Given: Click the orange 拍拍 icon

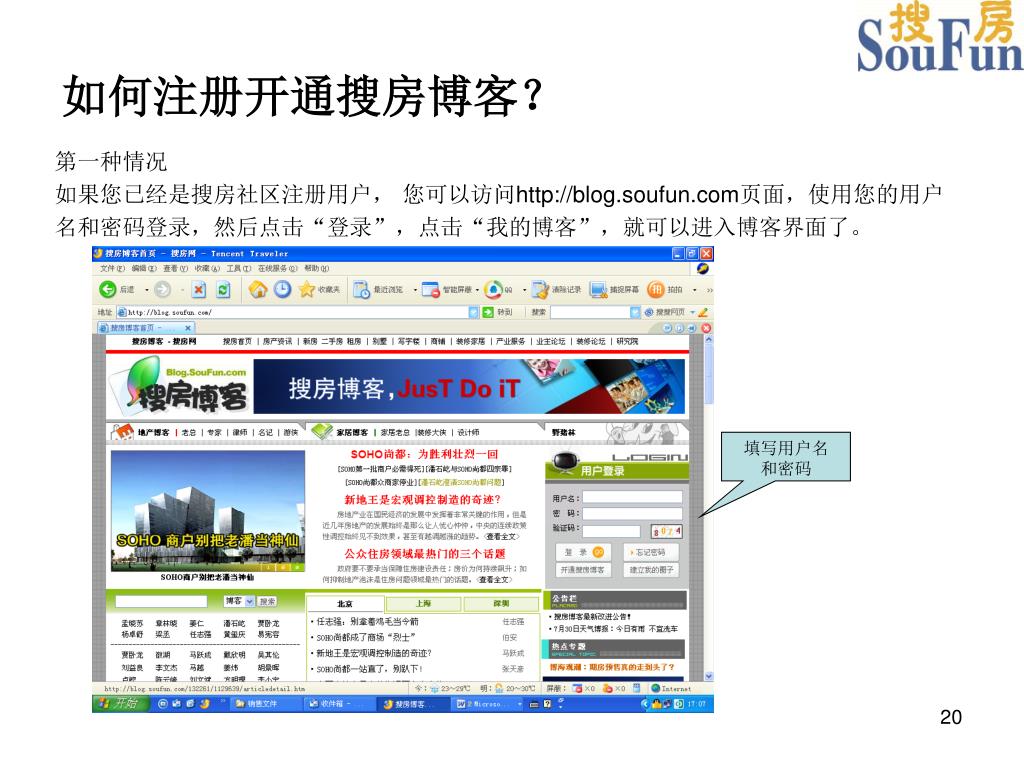Looking at the screenshot, I should pos(656,289).
